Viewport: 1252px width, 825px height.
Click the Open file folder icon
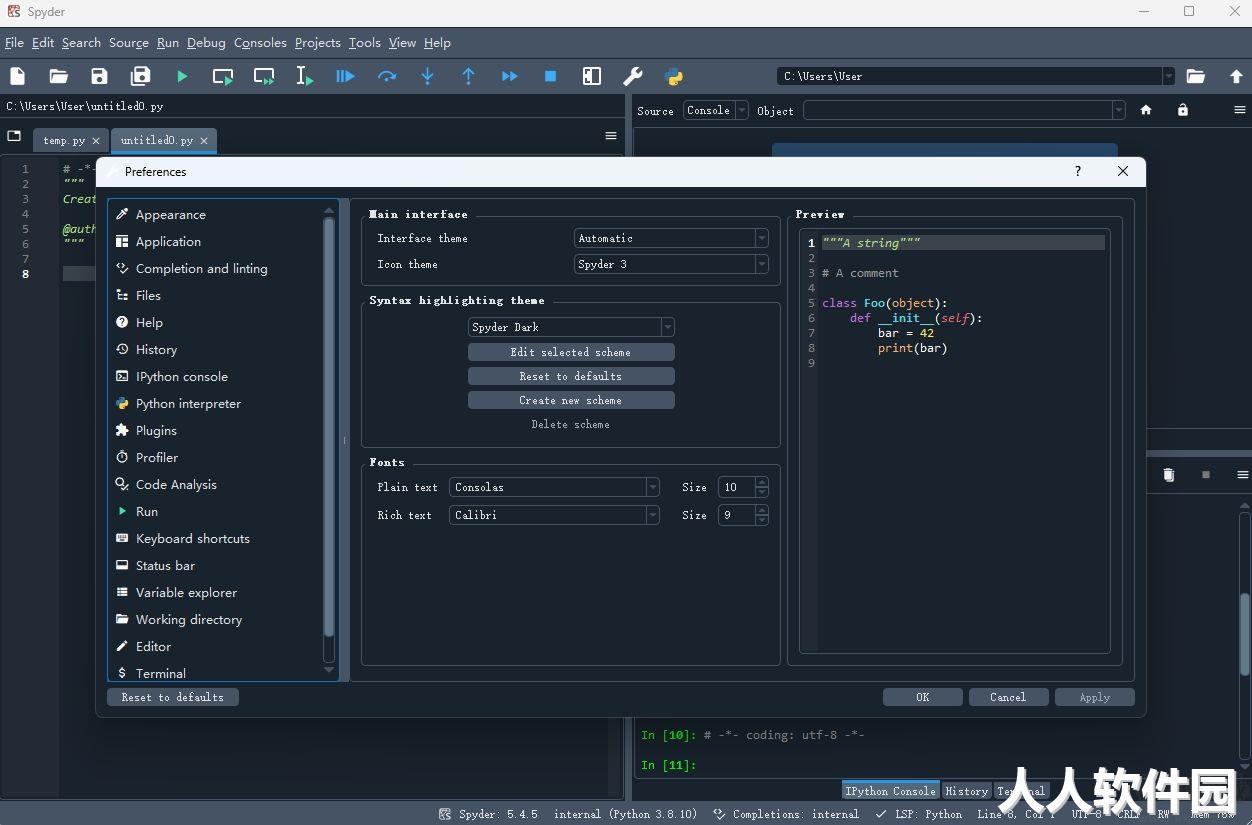tap(58, 76)
